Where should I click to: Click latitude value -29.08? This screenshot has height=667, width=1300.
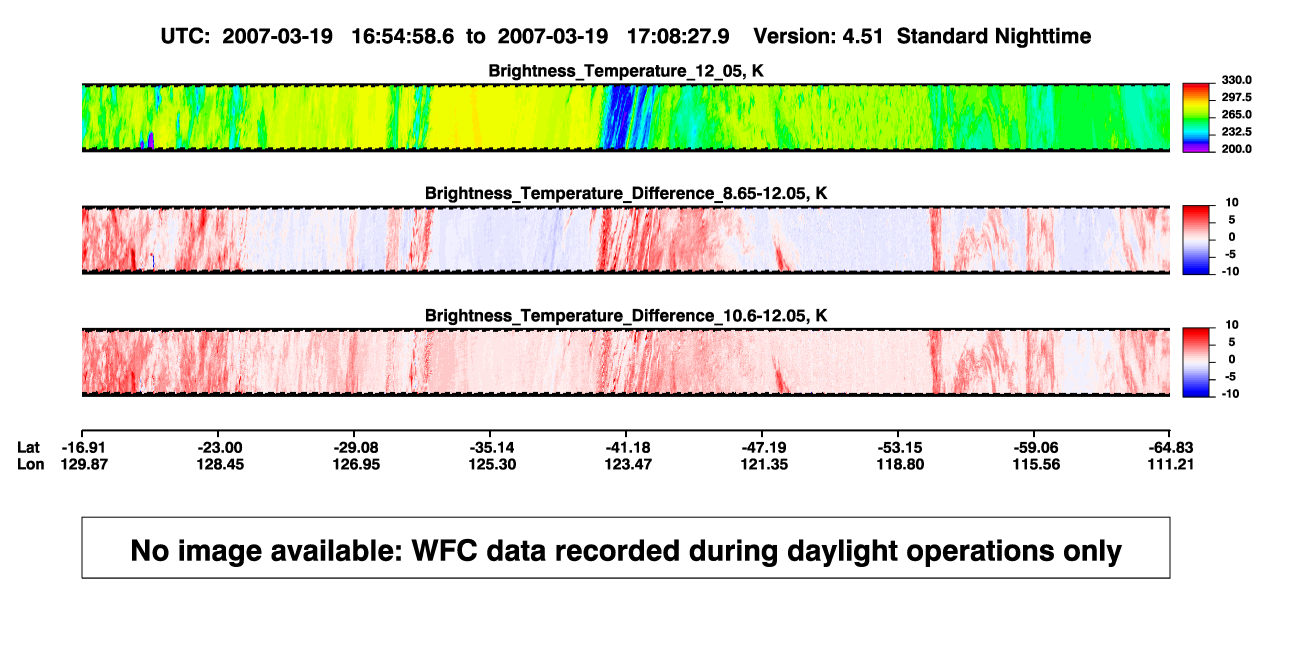[355, 447]
